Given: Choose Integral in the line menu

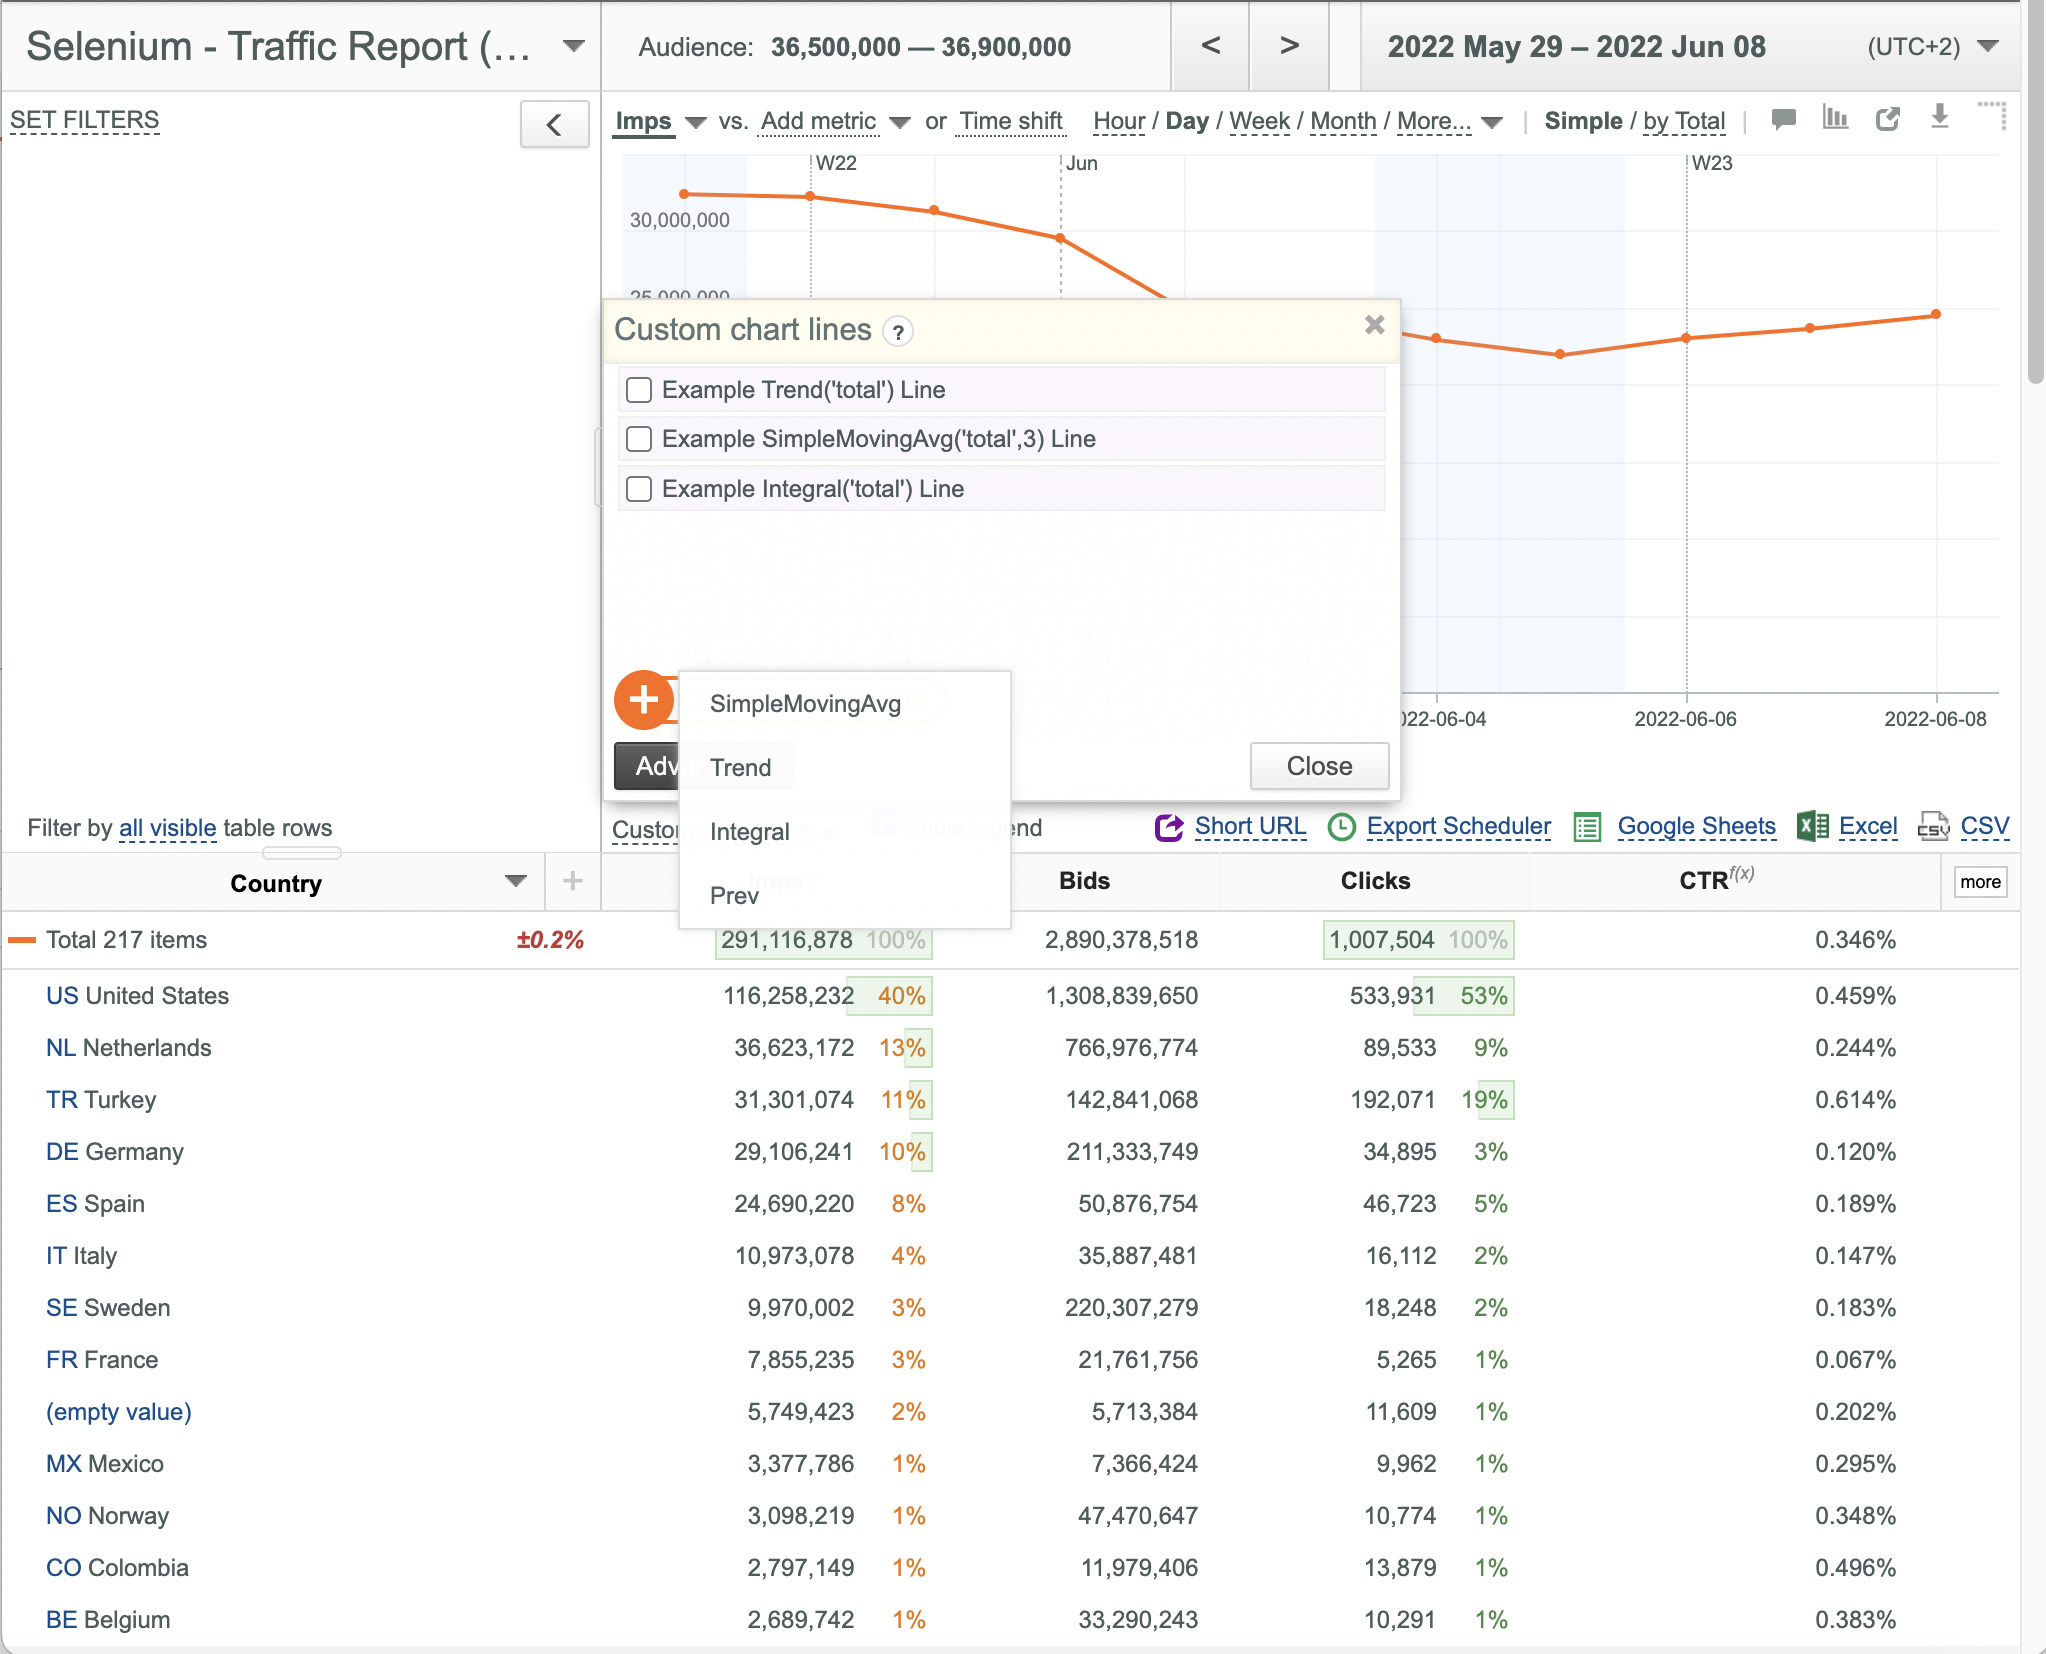Looking at the screenshot, I should [x=750, y=832].
